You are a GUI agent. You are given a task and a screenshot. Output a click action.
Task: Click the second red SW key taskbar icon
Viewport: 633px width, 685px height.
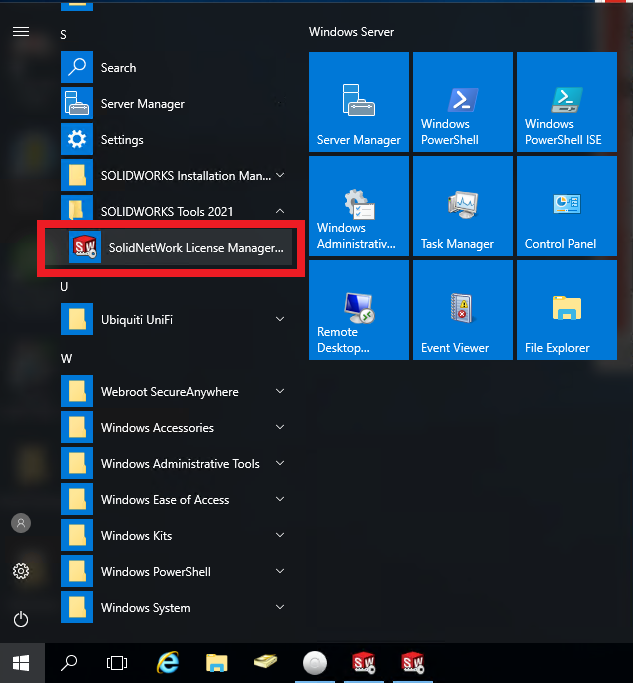pyautogui.click(x=412, y=663)
